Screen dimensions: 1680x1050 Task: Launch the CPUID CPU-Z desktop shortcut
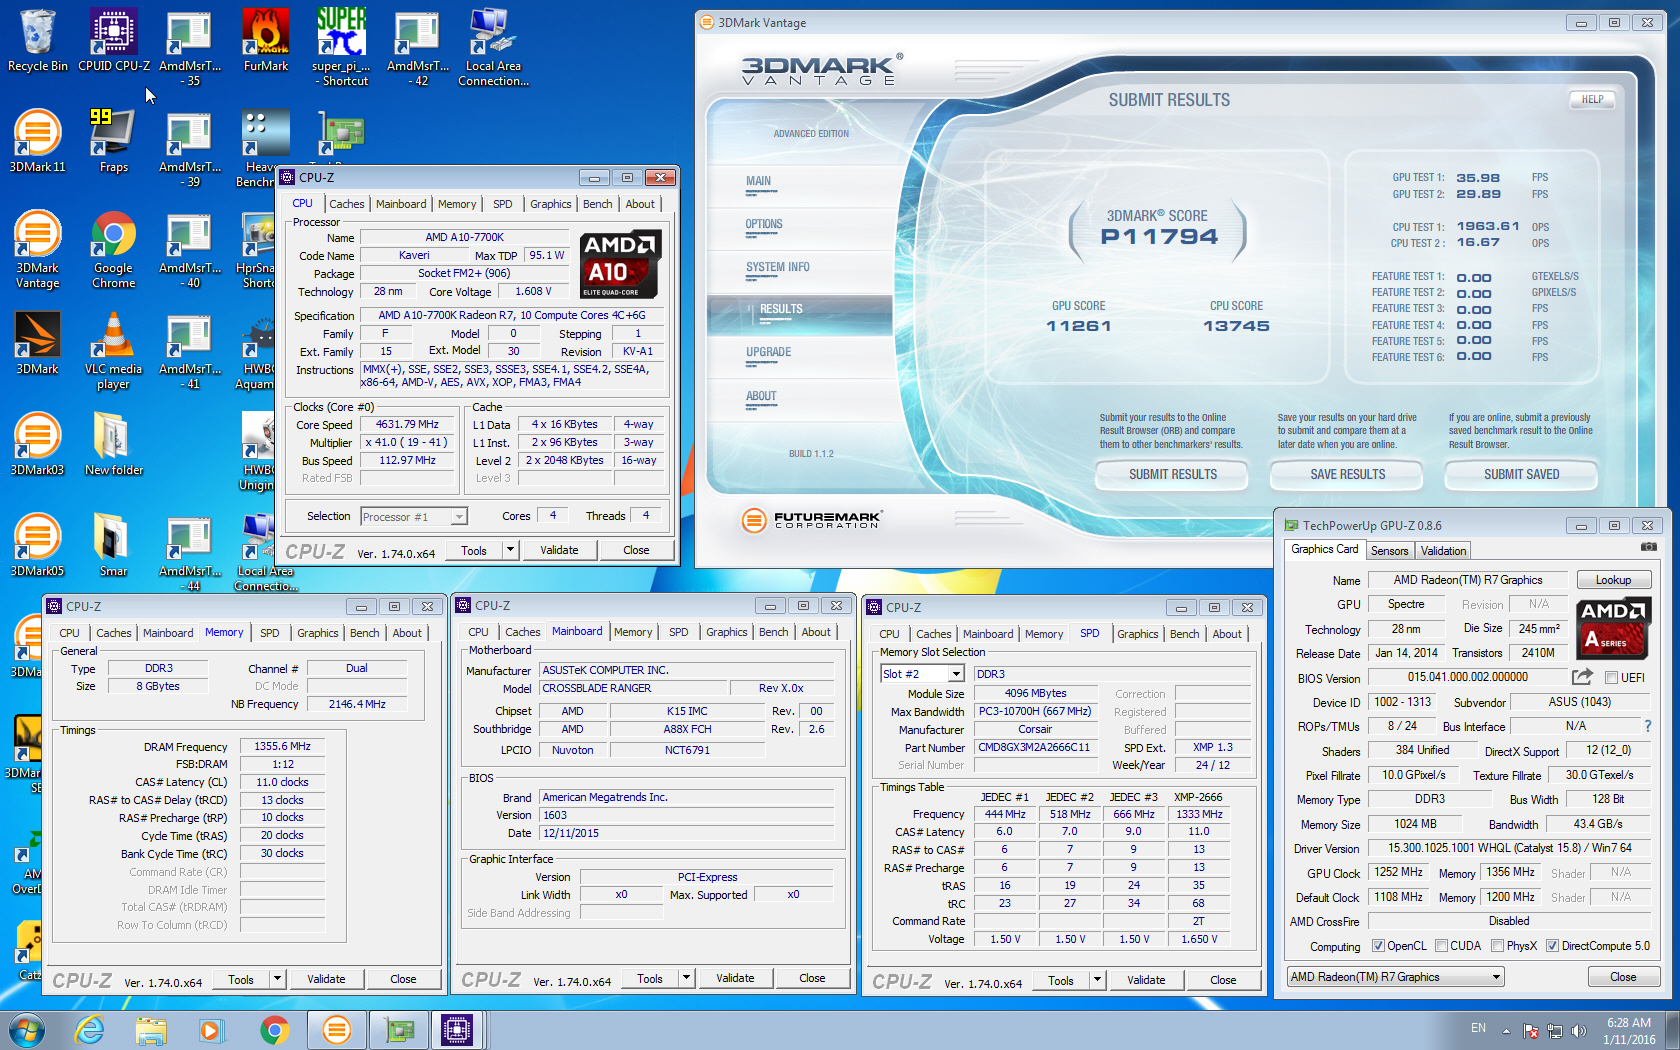[x=114, y=40]
